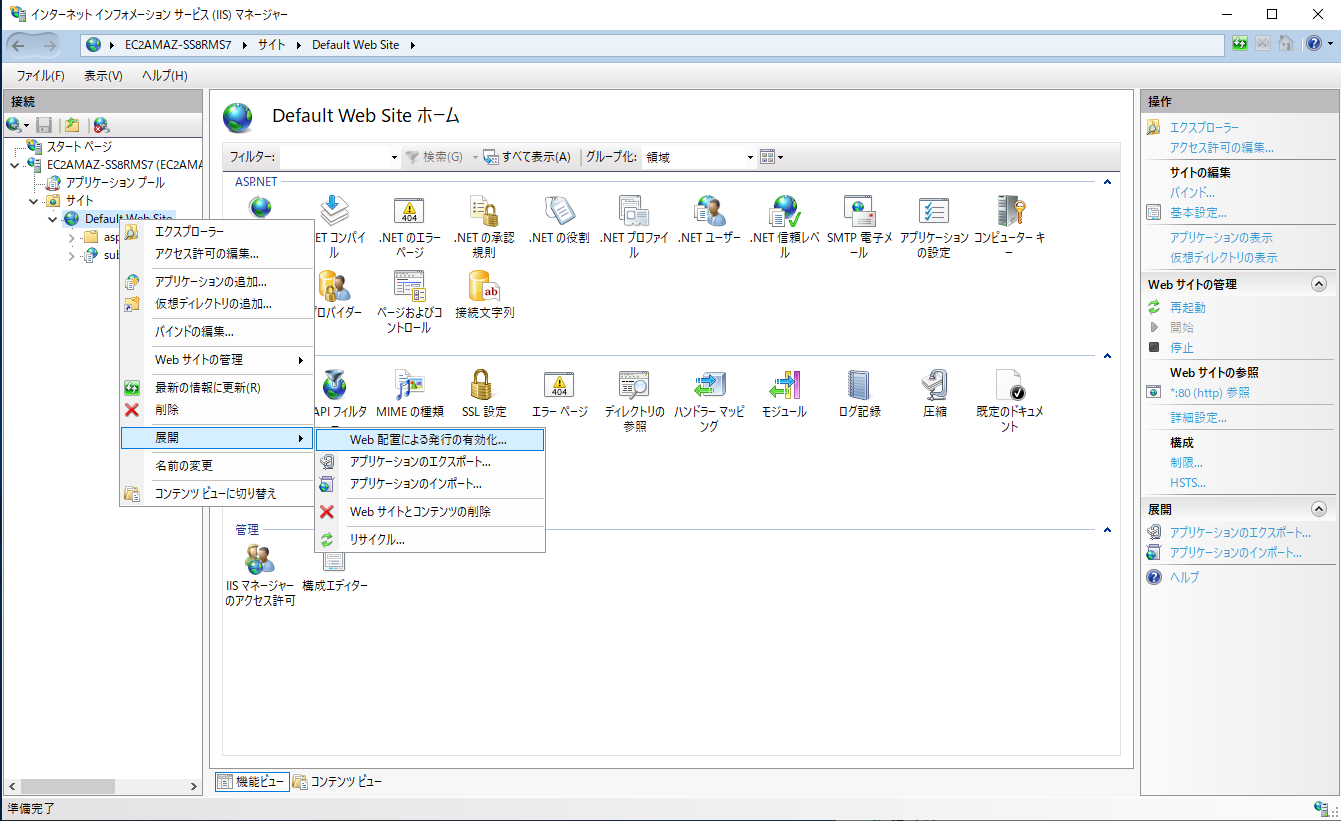Open the グループ化 領域 dropdown
This screenshot has height=821, width=1341.
coord(750,157)
